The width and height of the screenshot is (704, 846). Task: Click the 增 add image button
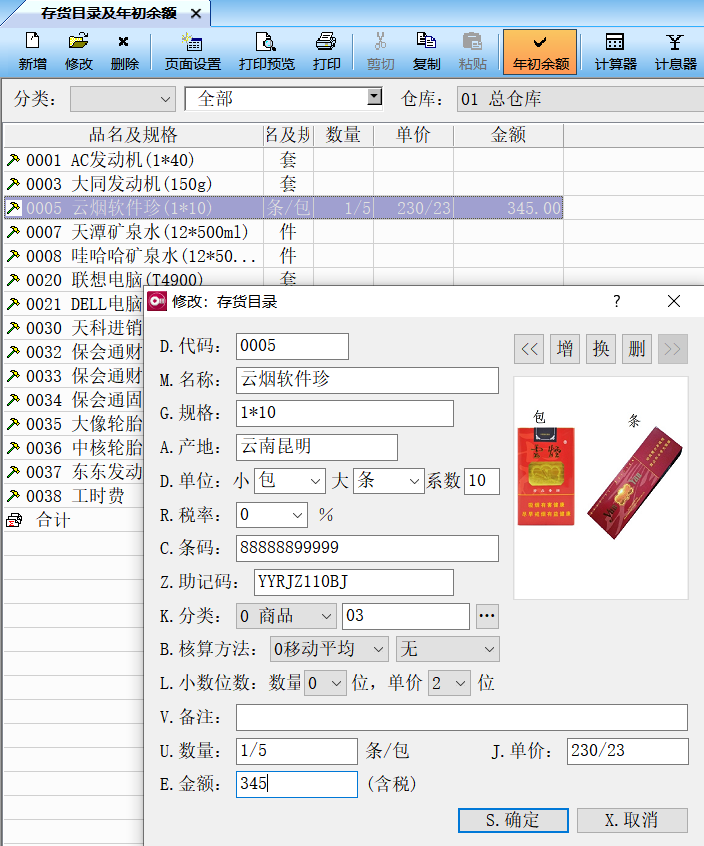(565, 349)
